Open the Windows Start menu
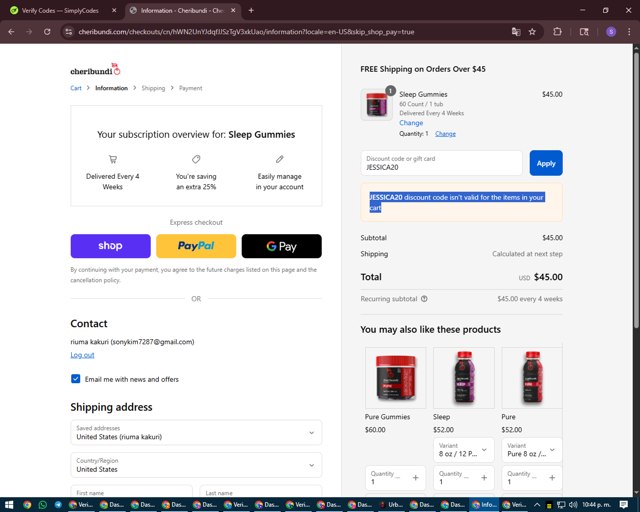The height and width of the screenshot is (512, 640). [9, 505]
